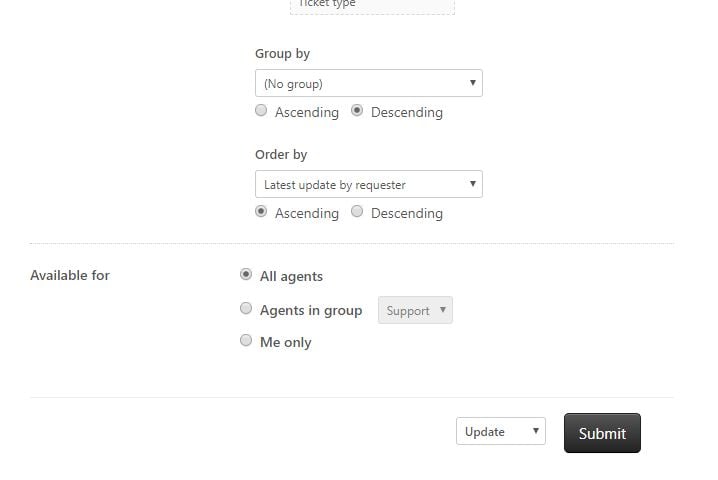
Task: Click the Me only label text
Action: tap(286, 342)
